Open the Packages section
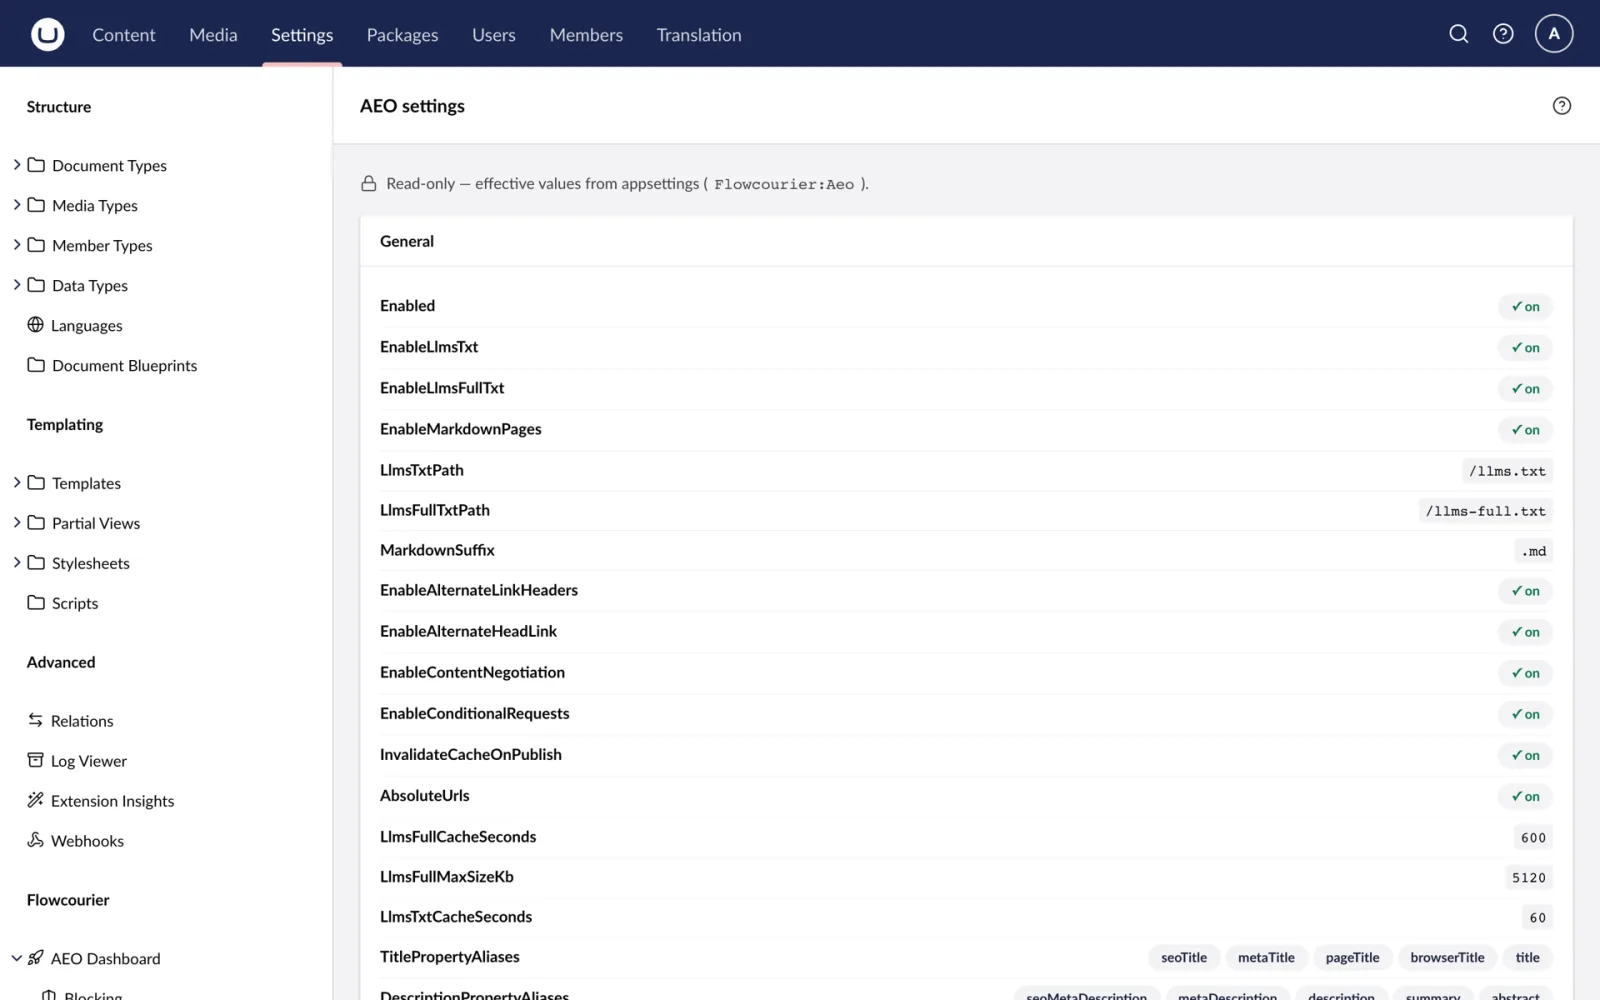 [402, 35]
